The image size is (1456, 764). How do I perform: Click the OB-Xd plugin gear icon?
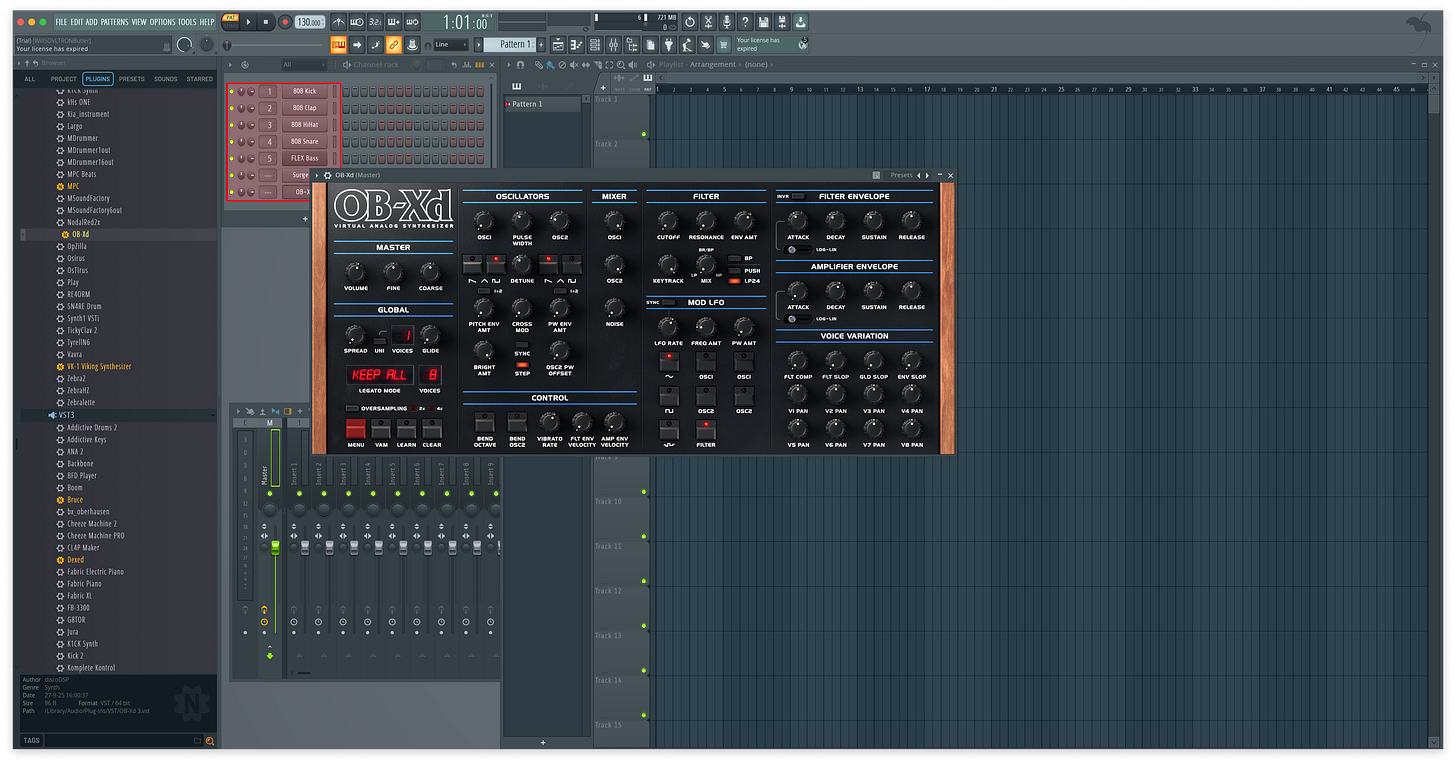327,175
